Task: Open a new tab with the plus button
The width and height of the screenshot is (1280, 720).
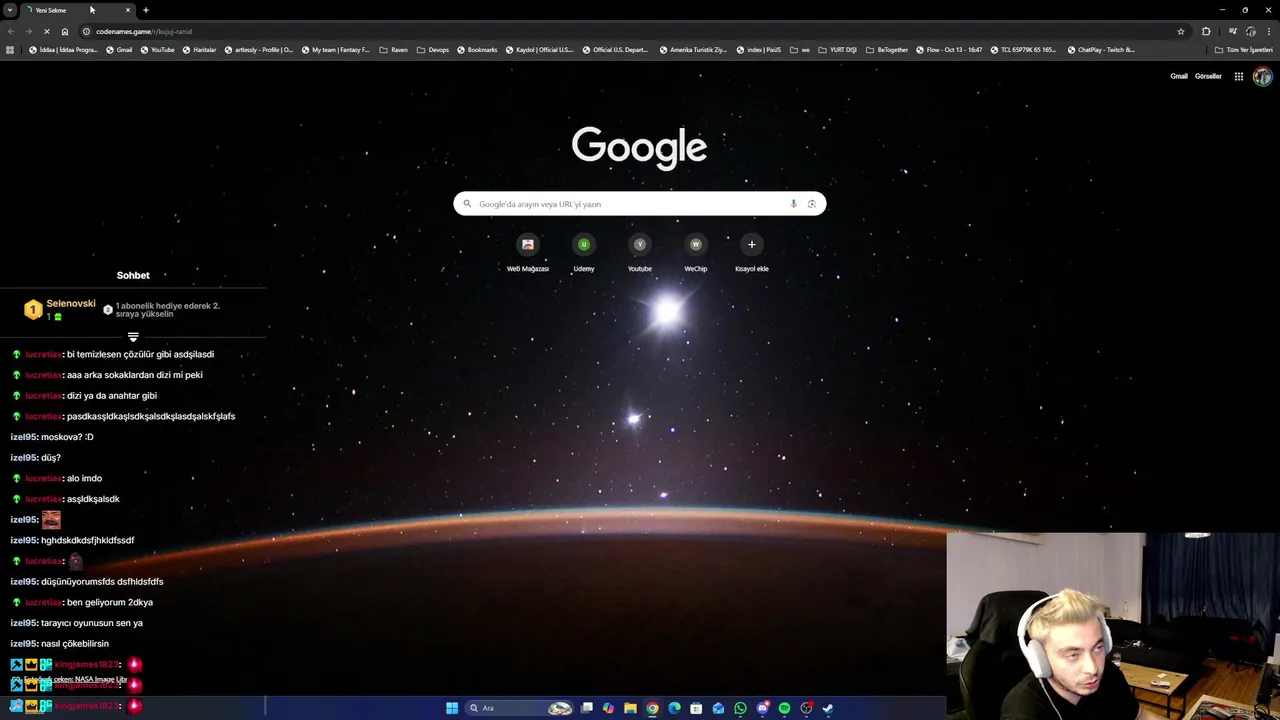Action: 146,10
